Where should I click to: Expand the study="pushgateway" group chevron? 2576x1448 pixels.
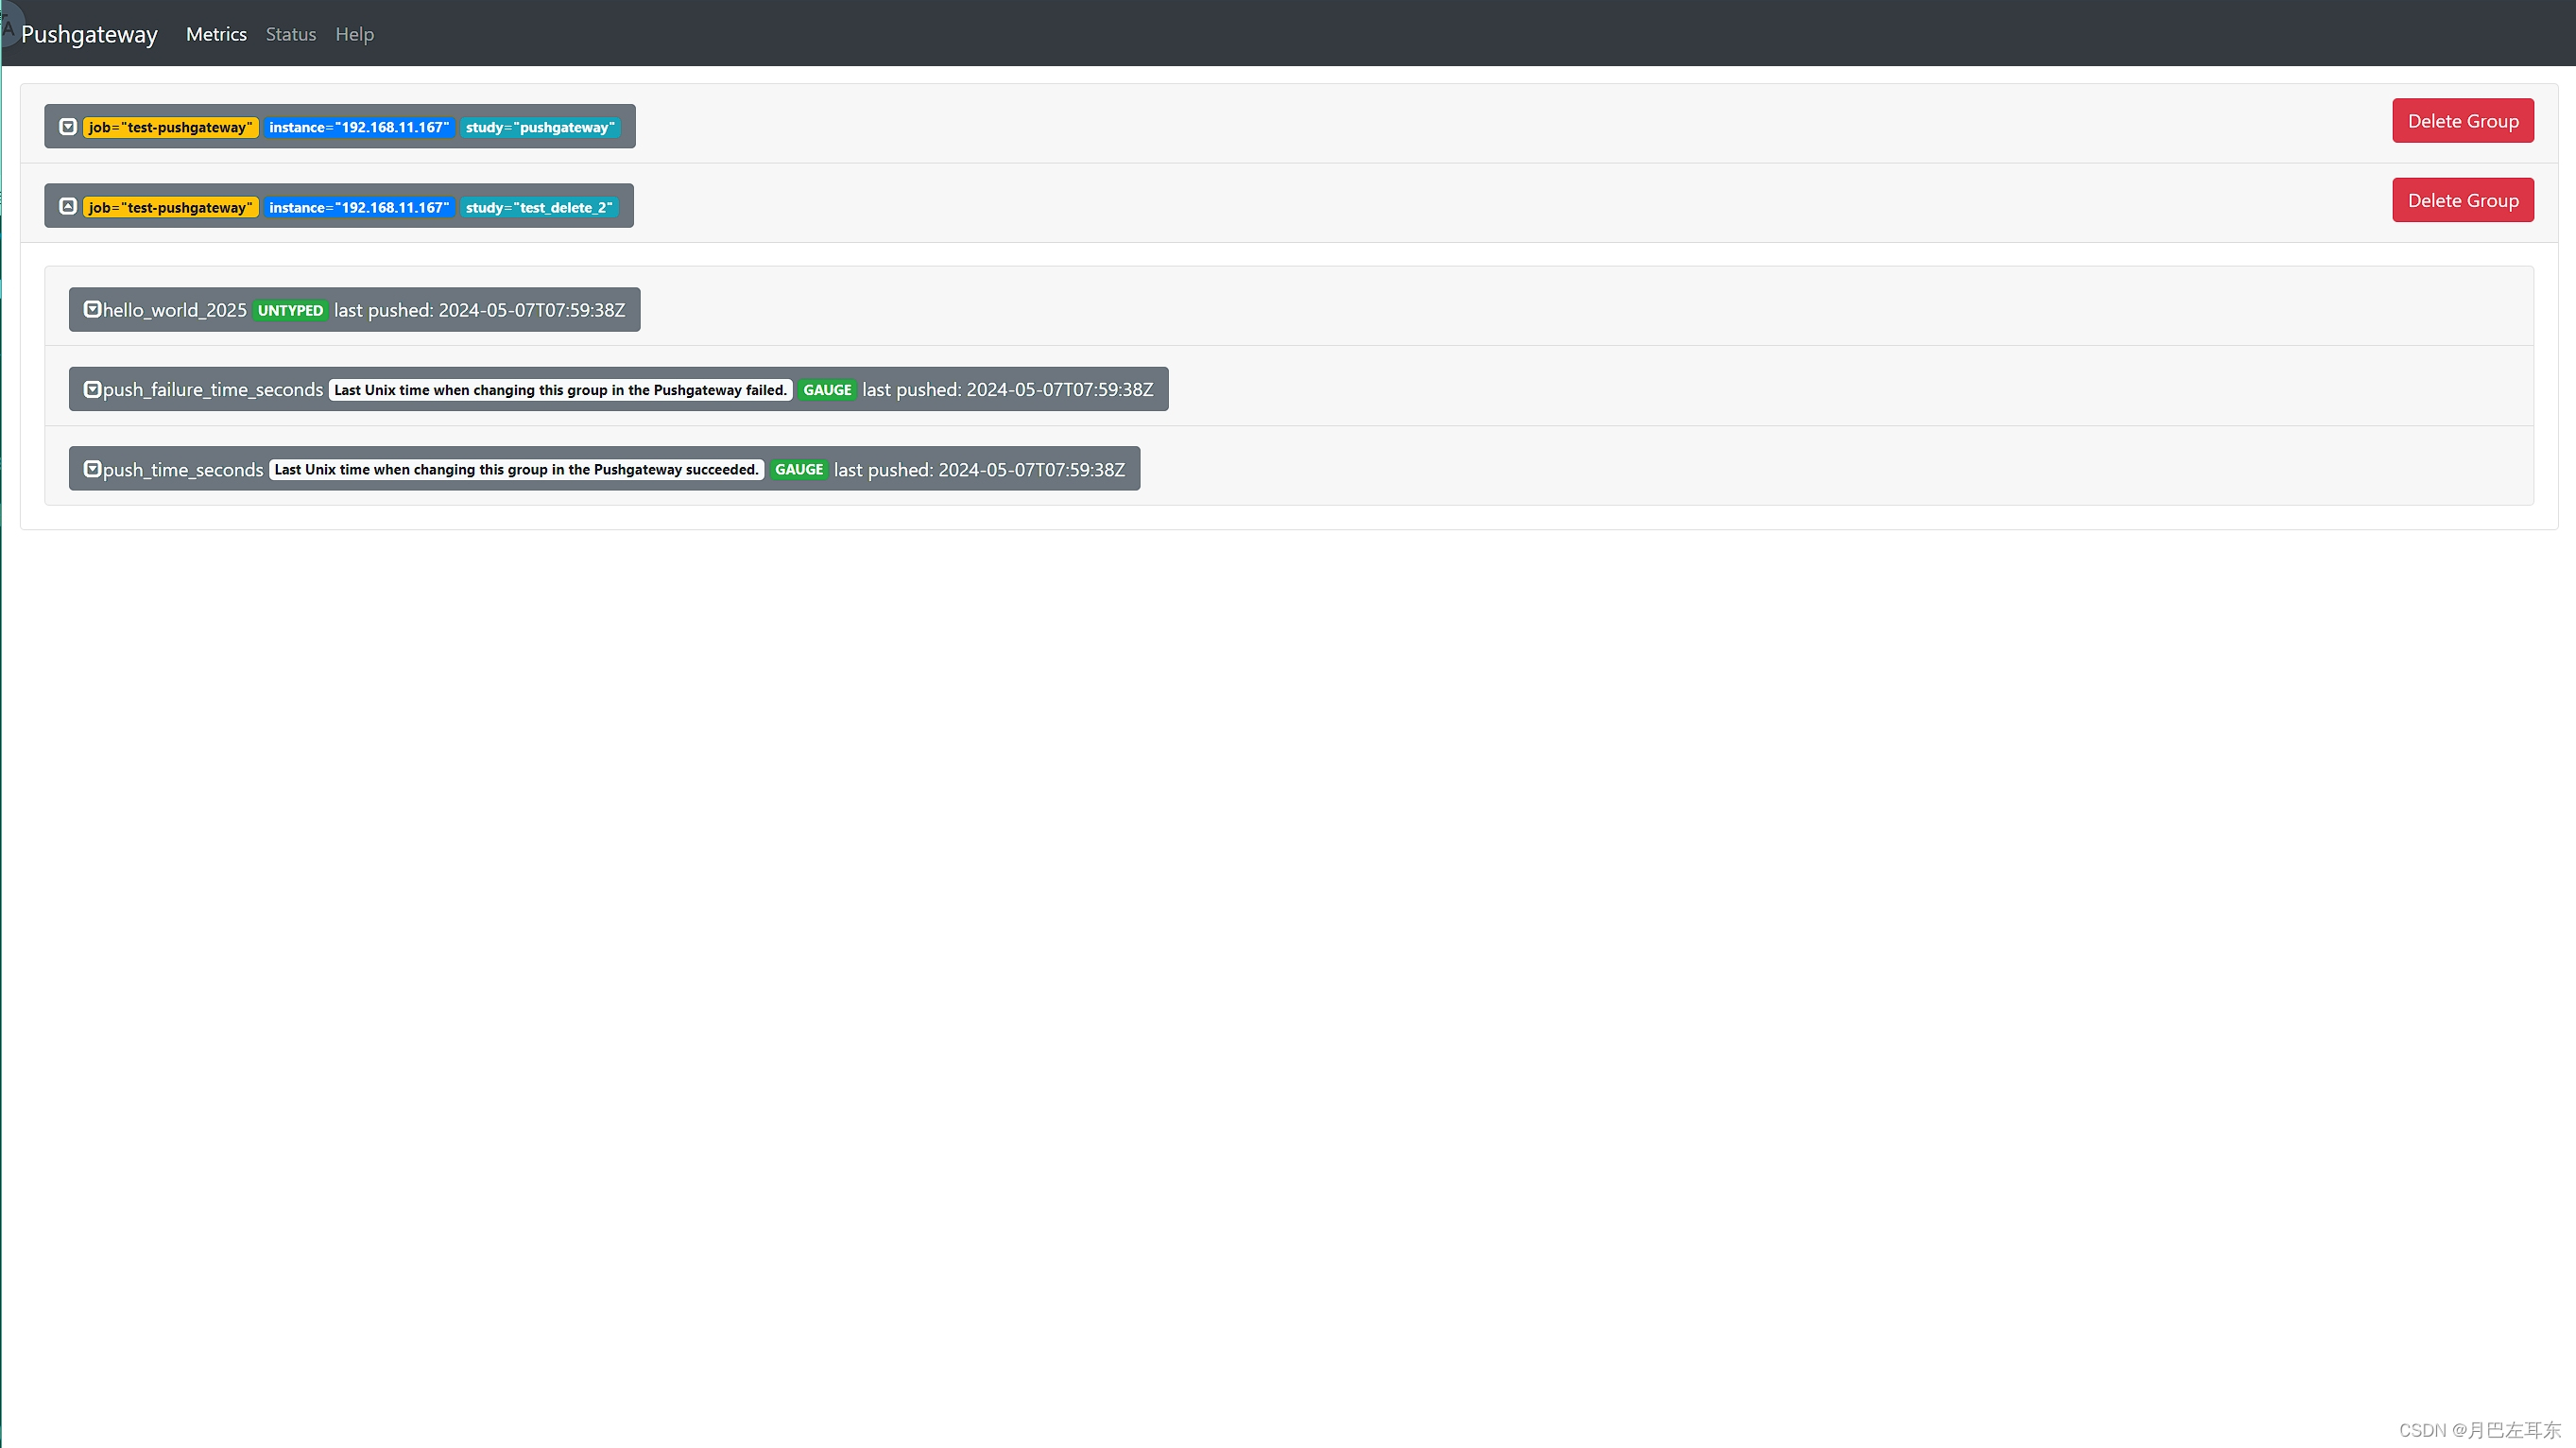(68, 127)
